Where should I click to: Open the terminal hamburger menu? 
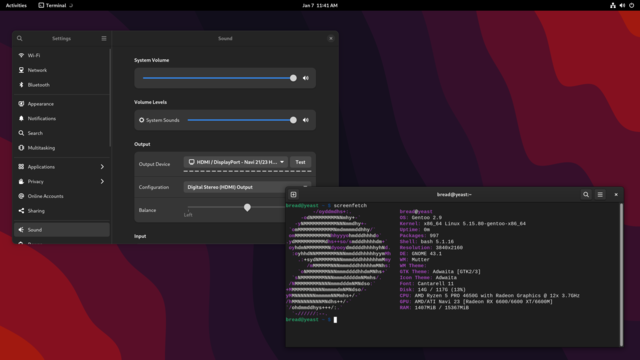(600, 195)
